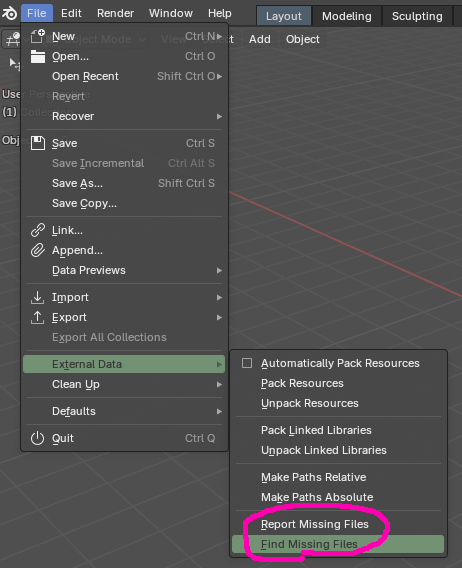Expand the New file submenu arrow
This screenshot has height=568, width=462.
click(x=219, y=36)
